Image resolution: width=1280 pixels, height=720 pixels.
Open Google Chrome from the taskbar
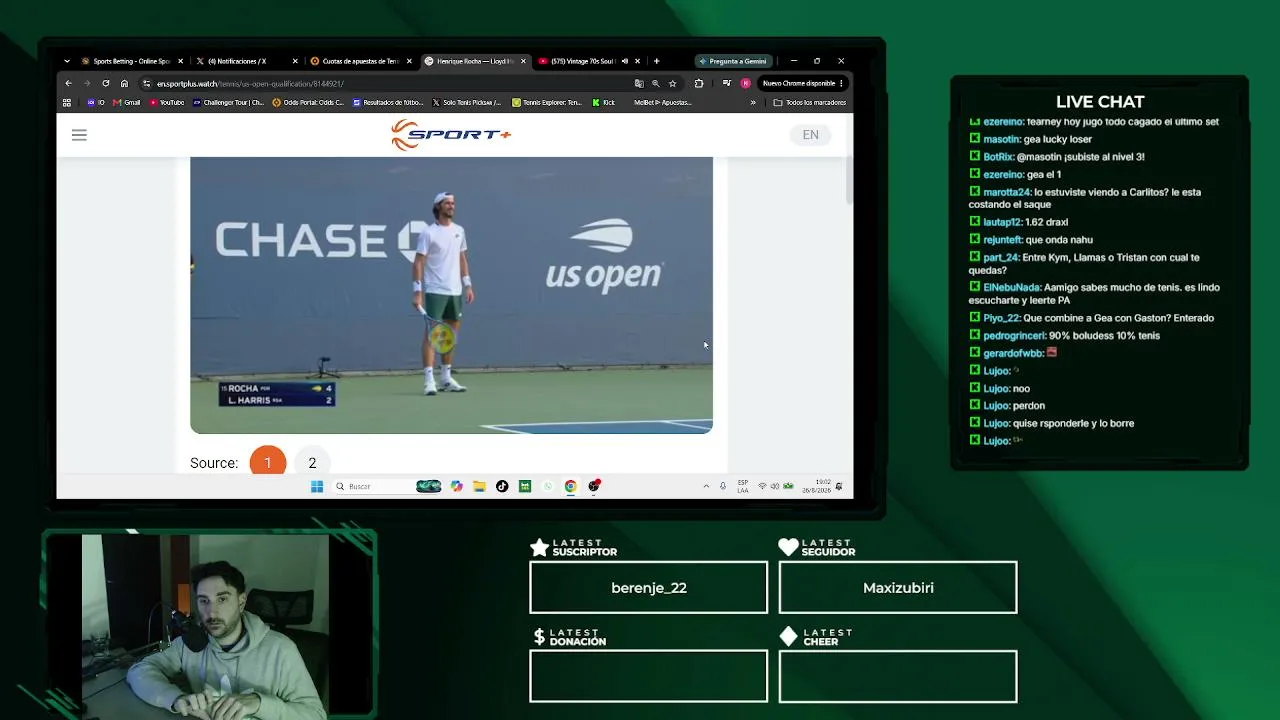(570, 486)
